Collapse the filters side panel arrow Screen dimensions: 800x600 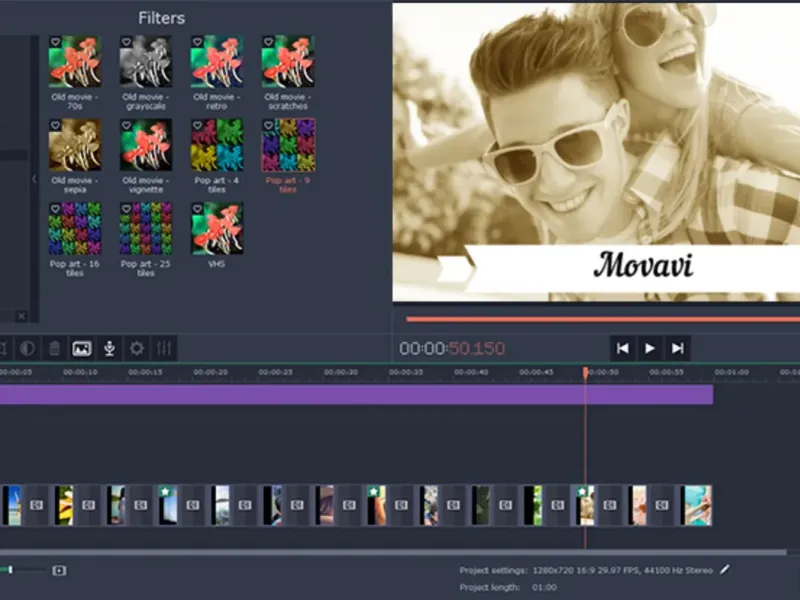33,179
